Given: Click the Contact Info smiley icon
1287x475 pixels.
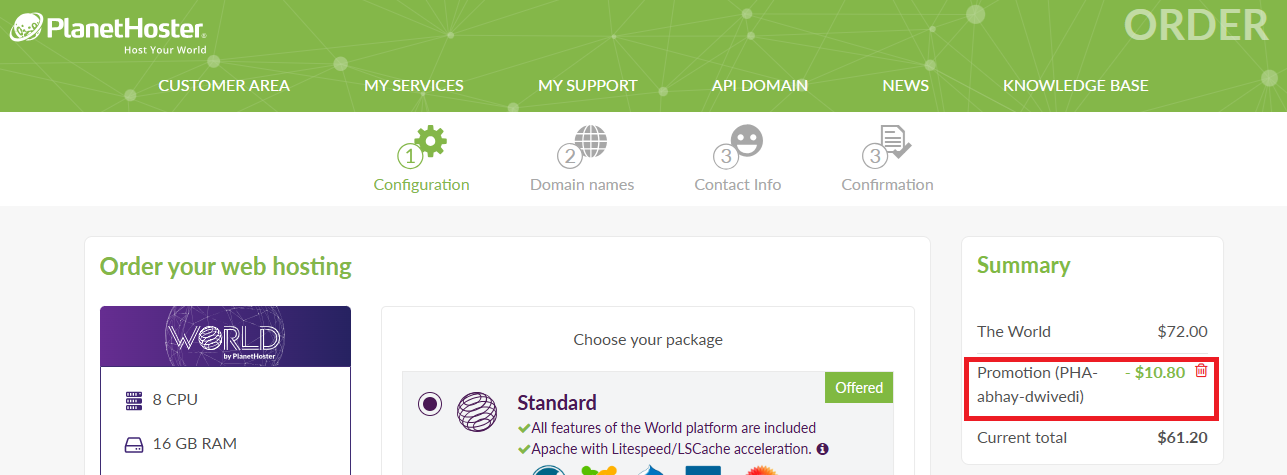Looking at the screenshot, I should (x=746, y=141).
